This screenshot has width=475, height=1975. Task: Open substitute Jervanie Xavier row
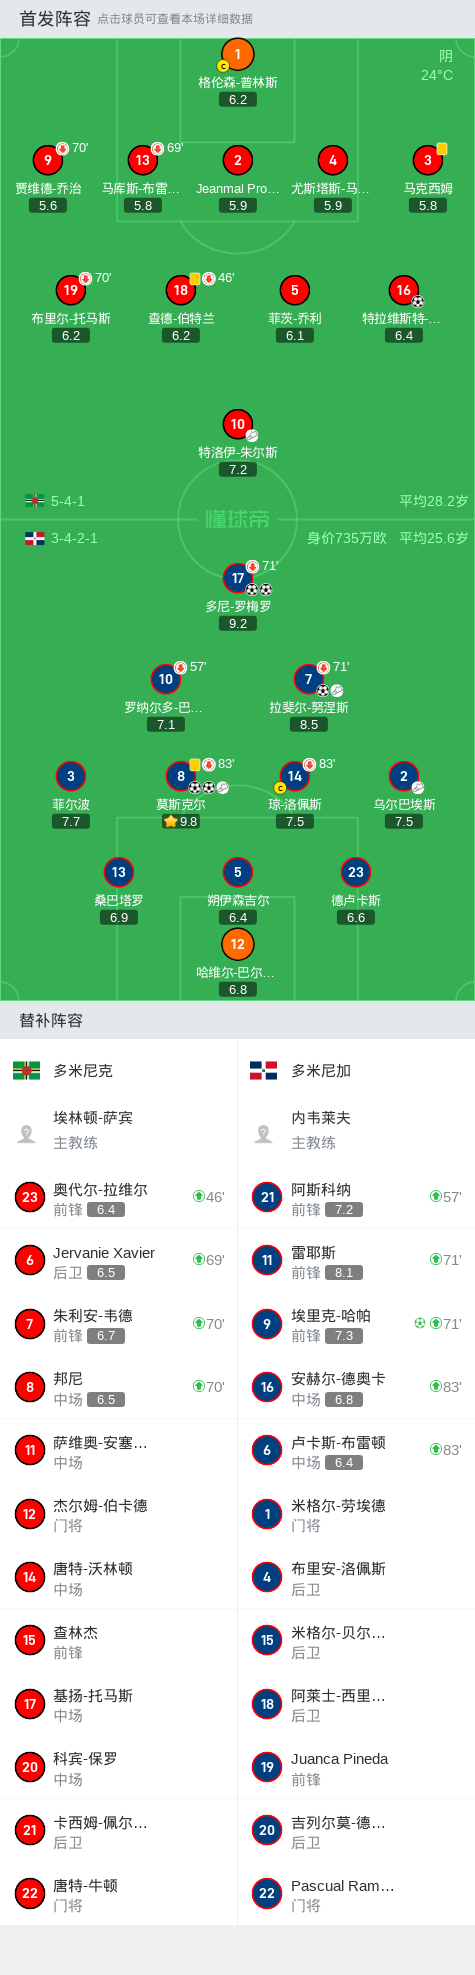click(119, 1261)
